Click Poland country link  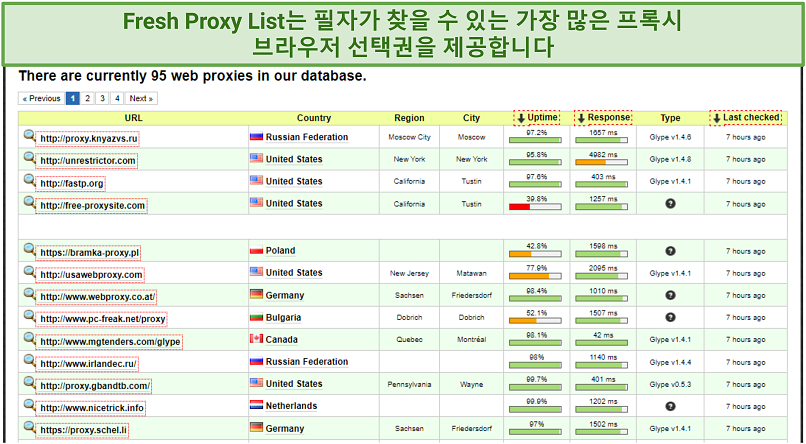[x=280, y=251]
